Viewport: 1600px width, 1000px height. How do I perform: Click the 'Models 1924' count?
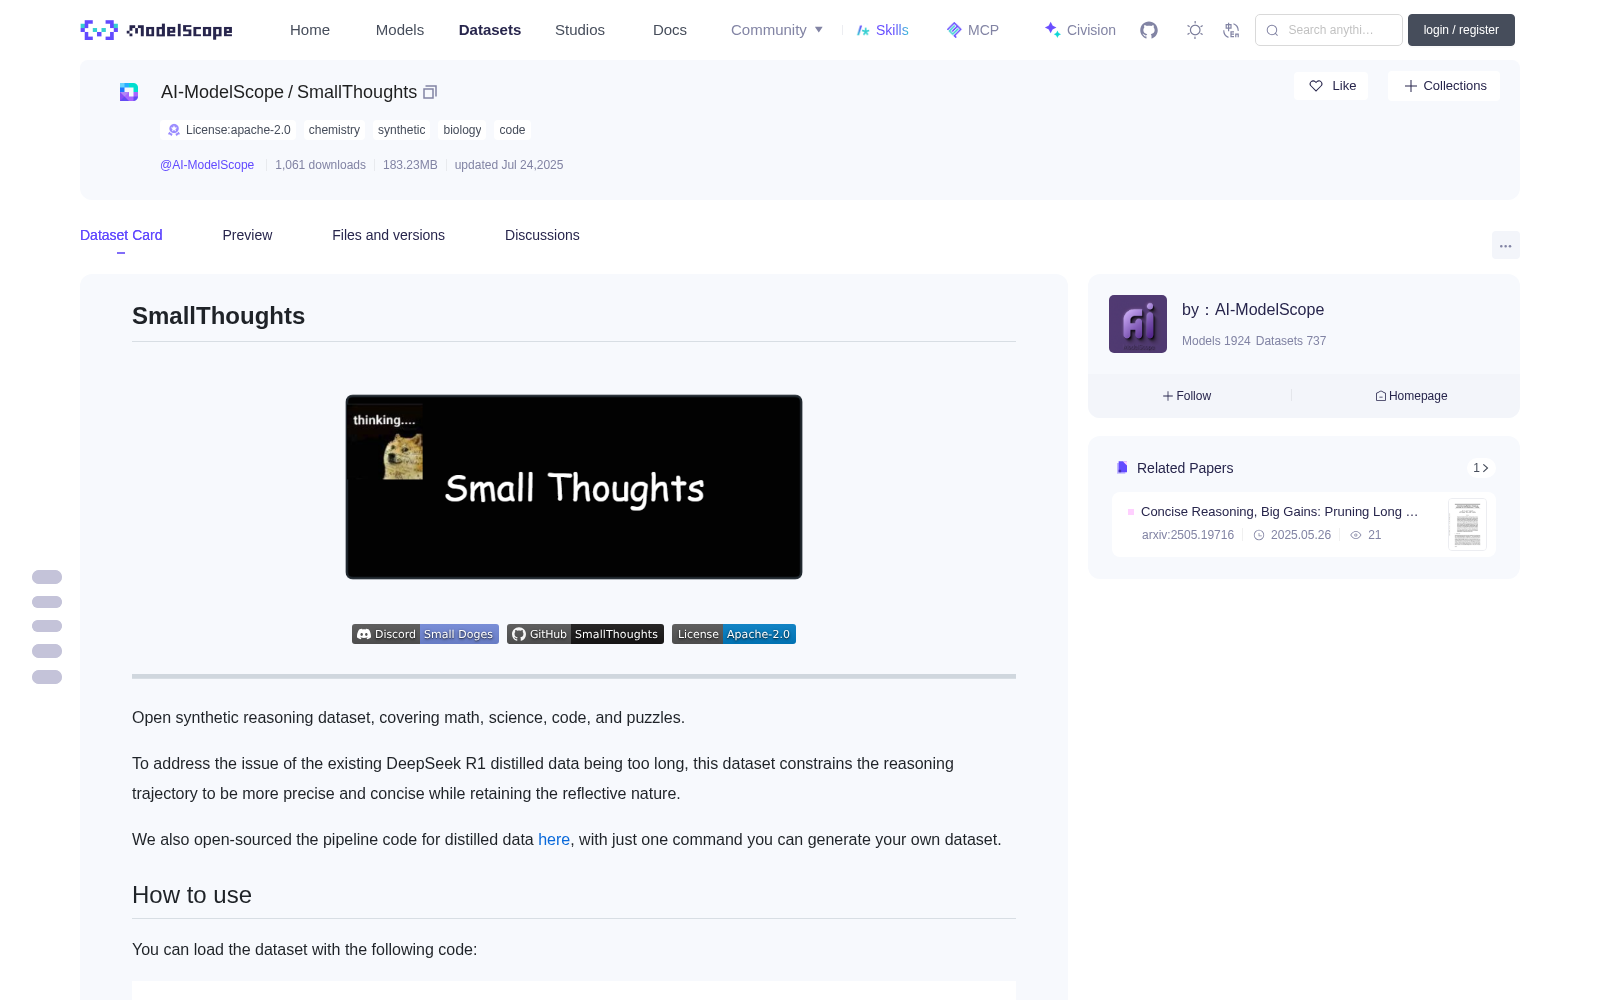click(x=1216, y=341)
